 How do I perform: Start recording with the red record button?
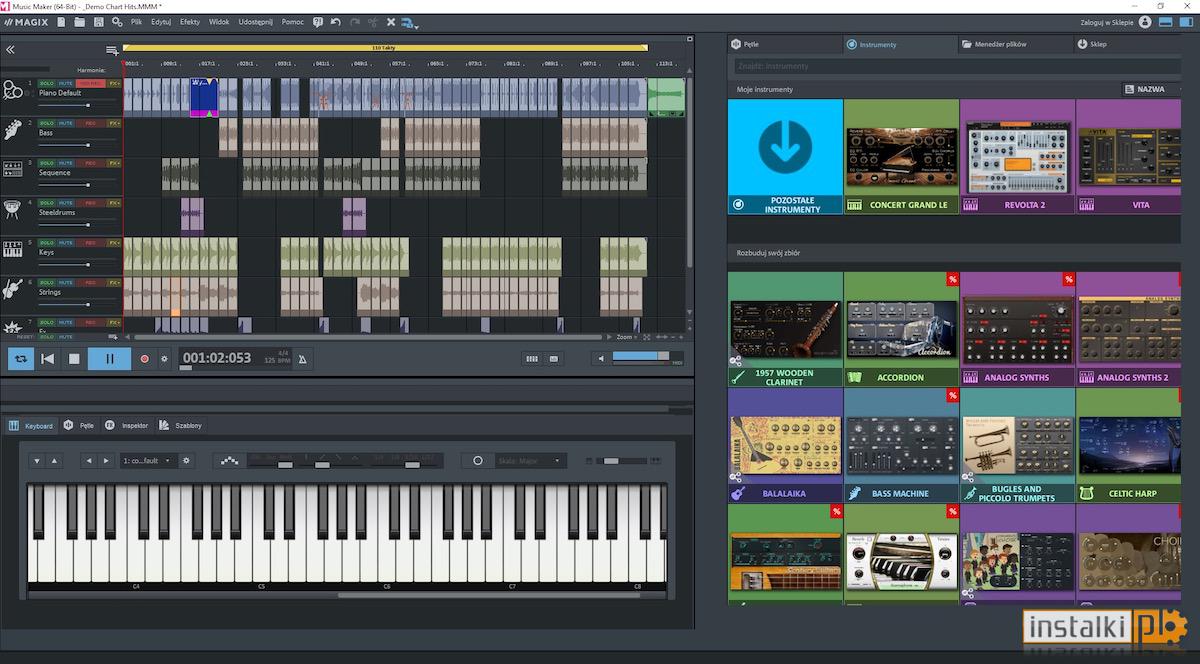[144, 358]
